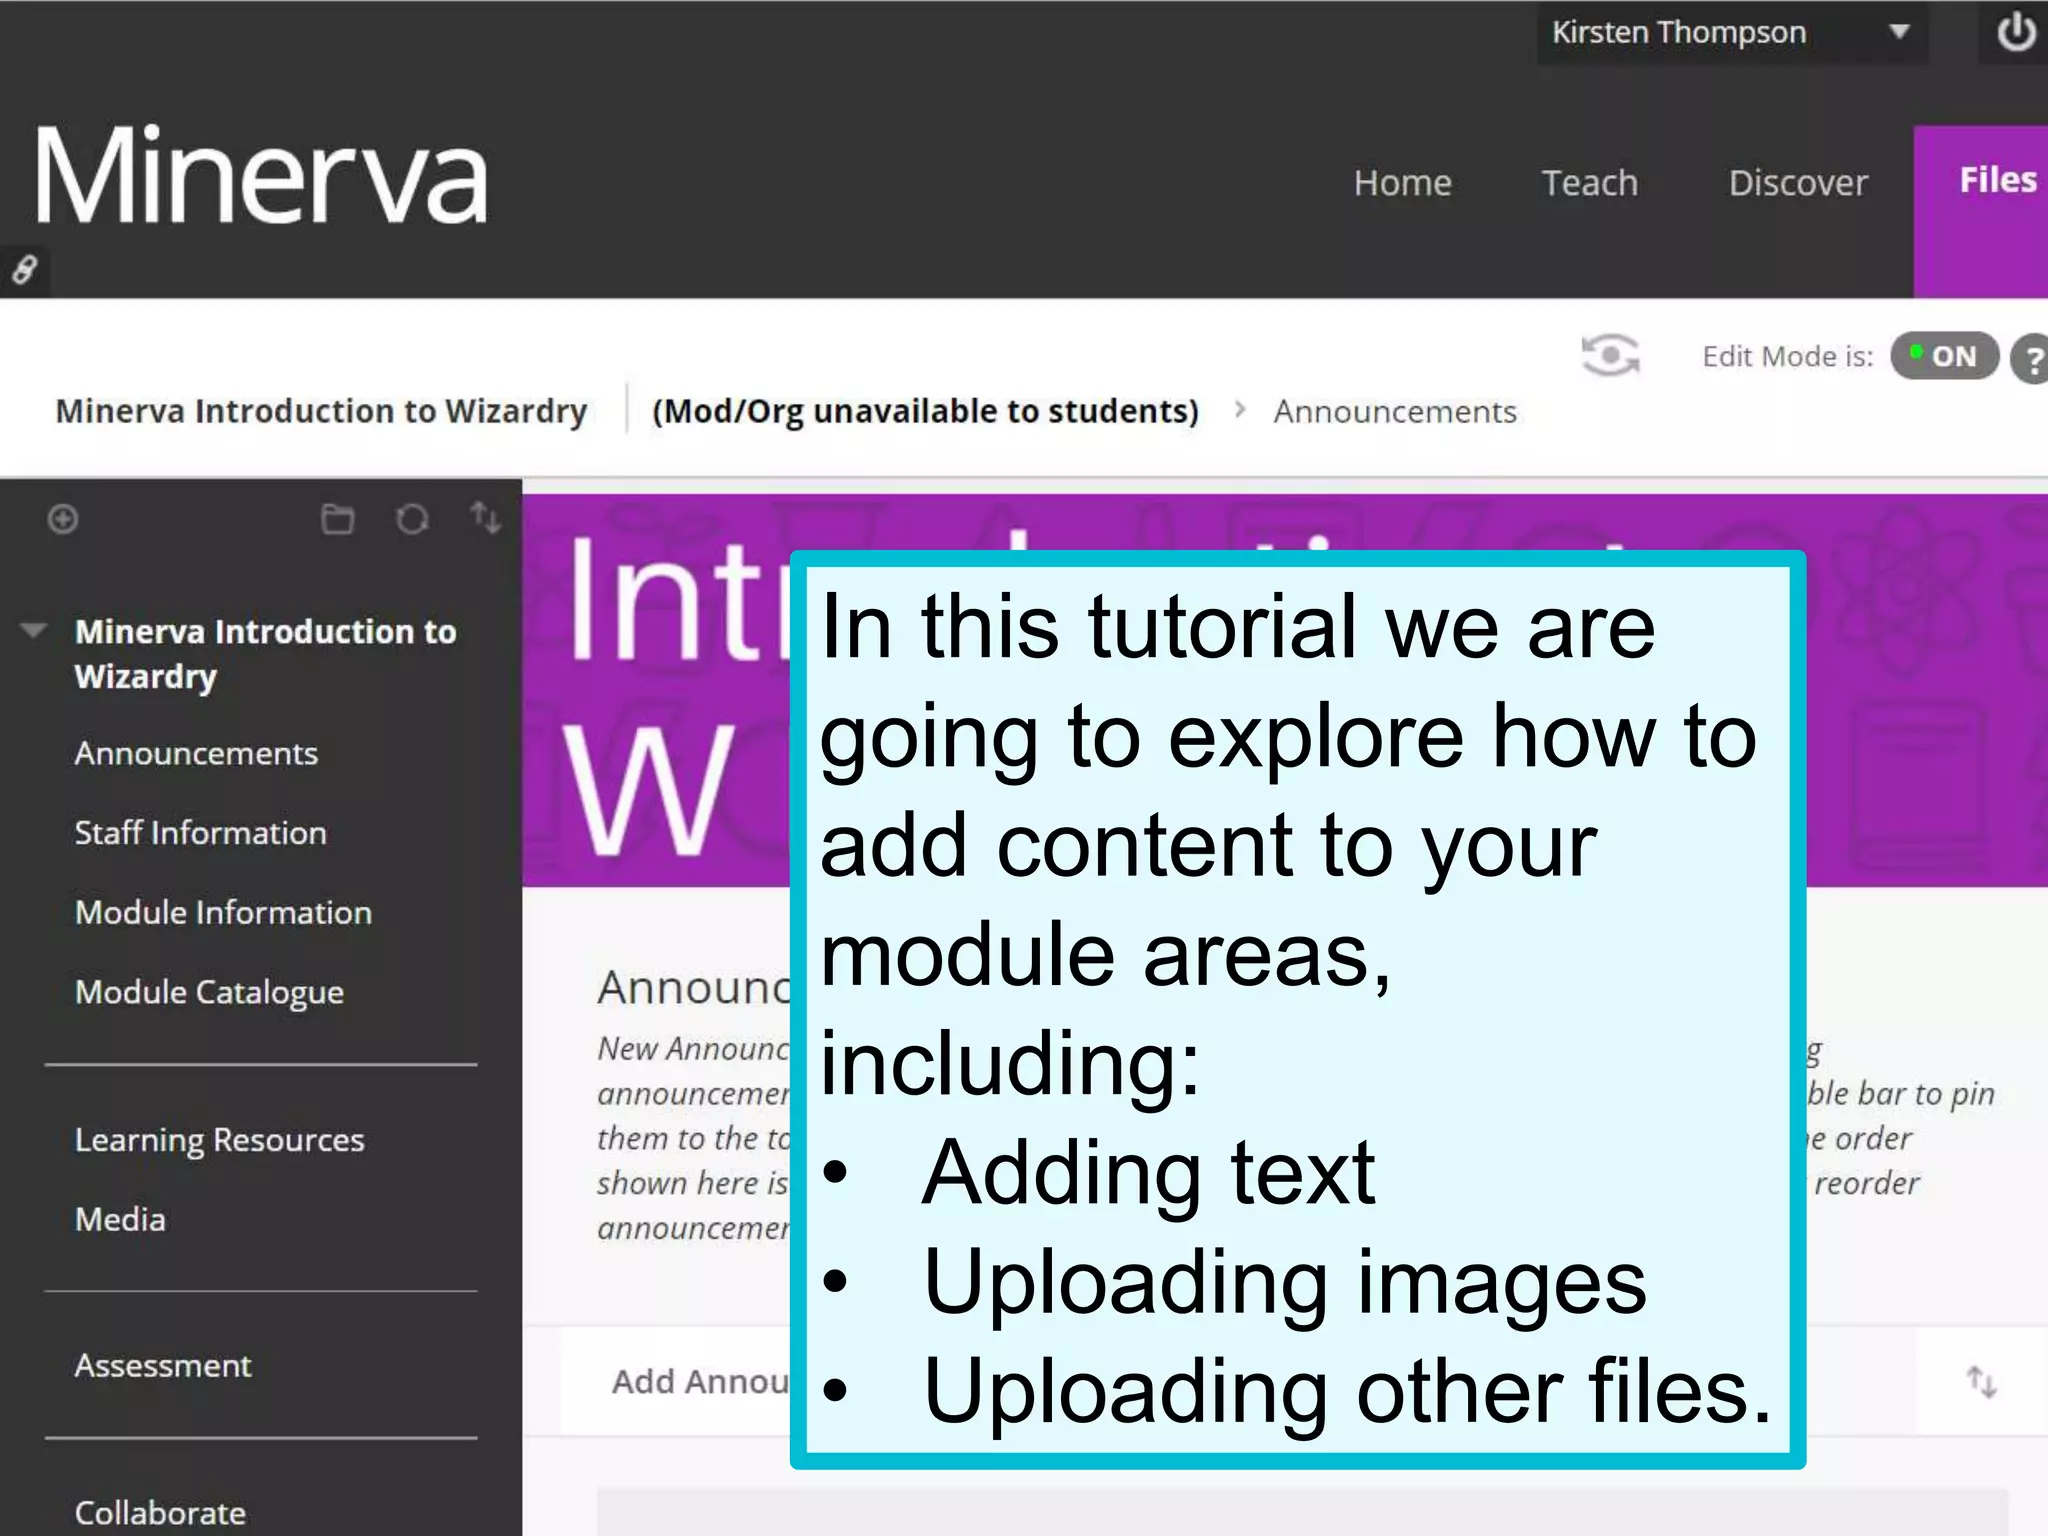The height and width of the screenshot is (1536, 2048).
Task: Click the link icon below Minerva logo
Action: [24, 270]
